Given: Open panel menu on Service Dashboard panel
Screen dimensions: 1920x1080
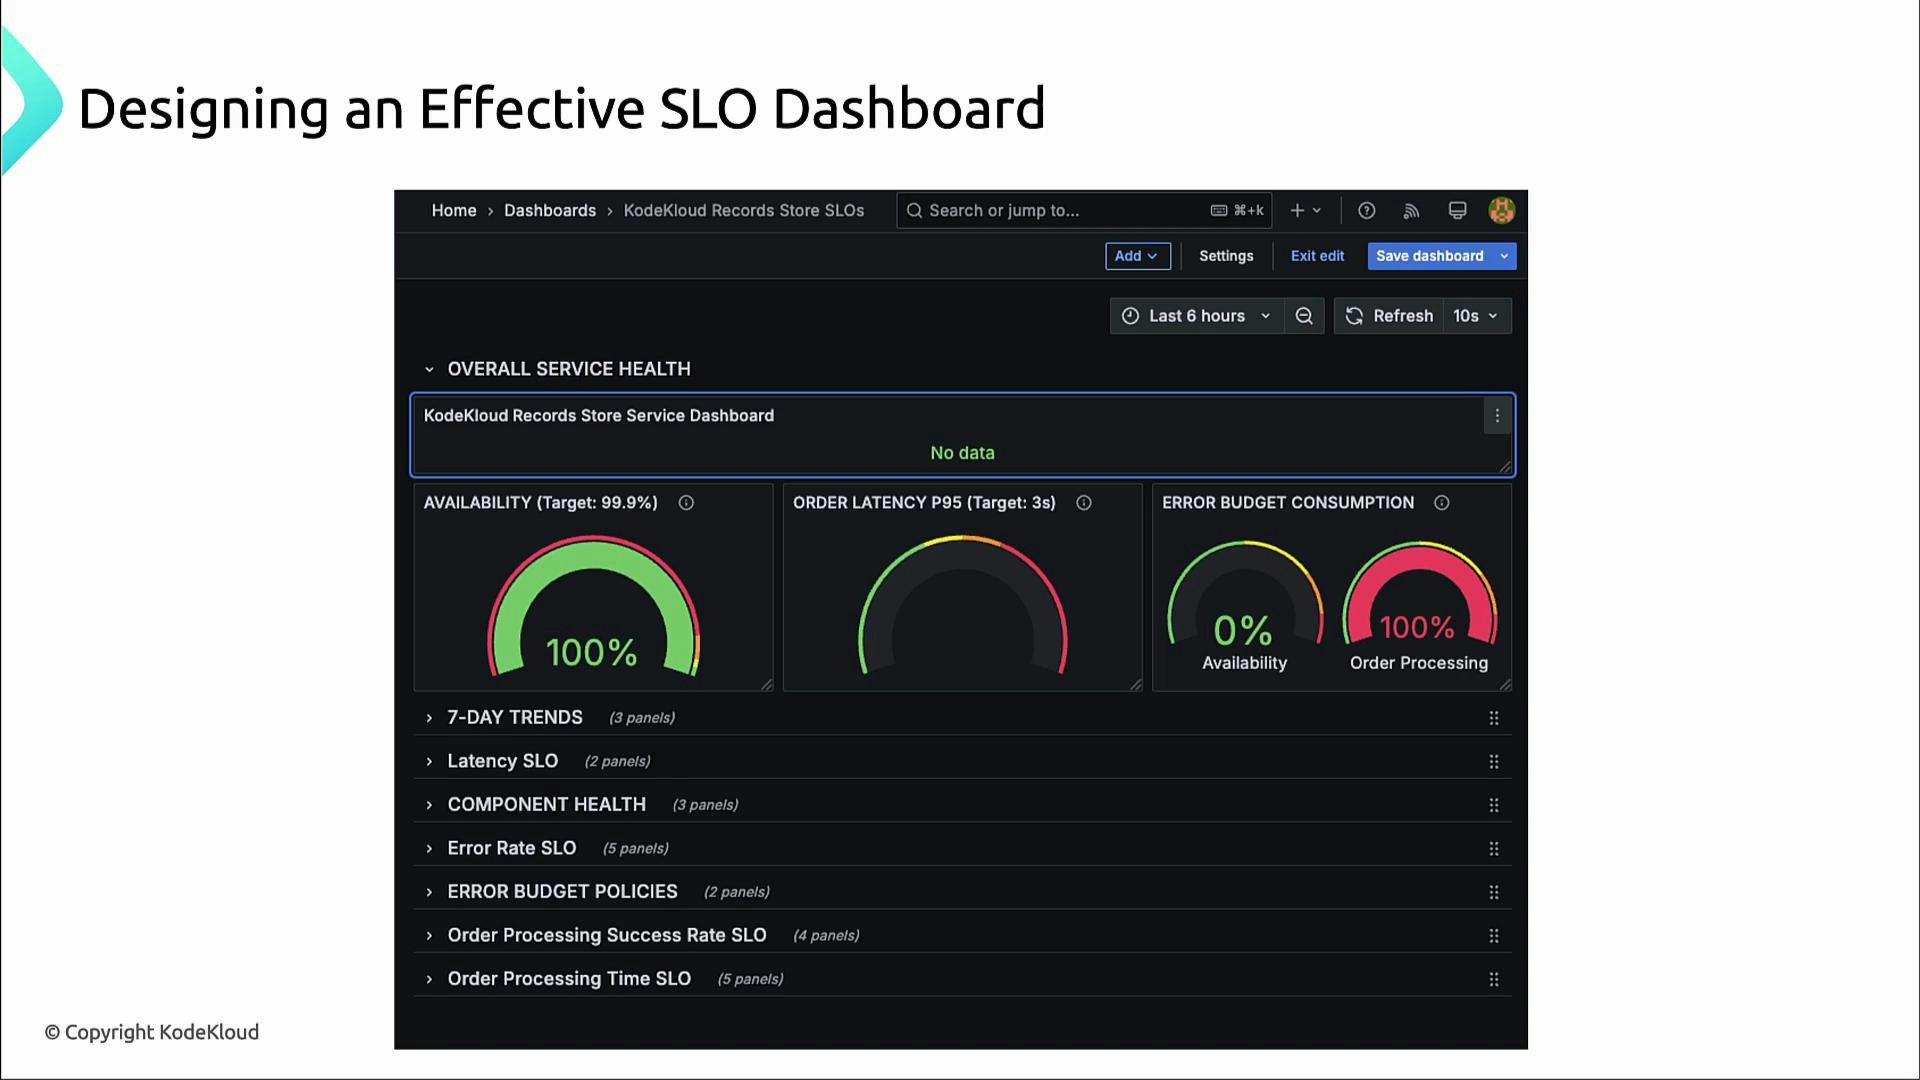Looking at the screenshot, I should [1497, 415].
